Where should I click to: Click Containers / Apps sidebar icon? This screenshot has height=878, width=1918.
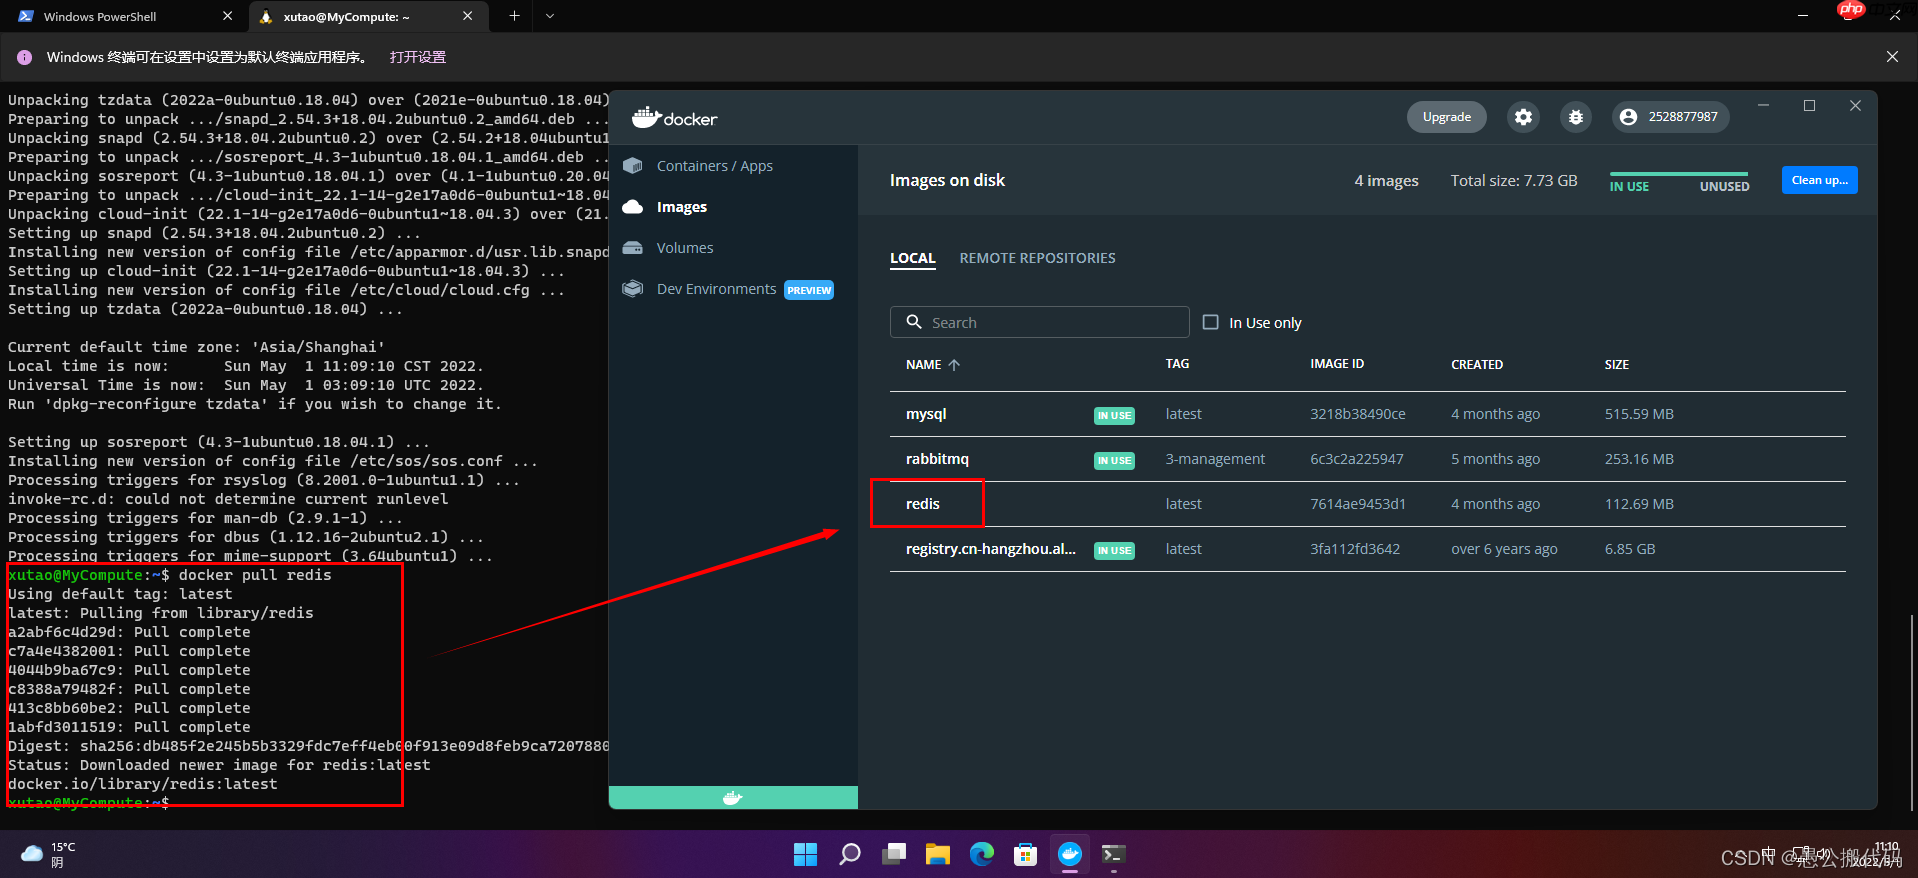[x=632, y=166]
